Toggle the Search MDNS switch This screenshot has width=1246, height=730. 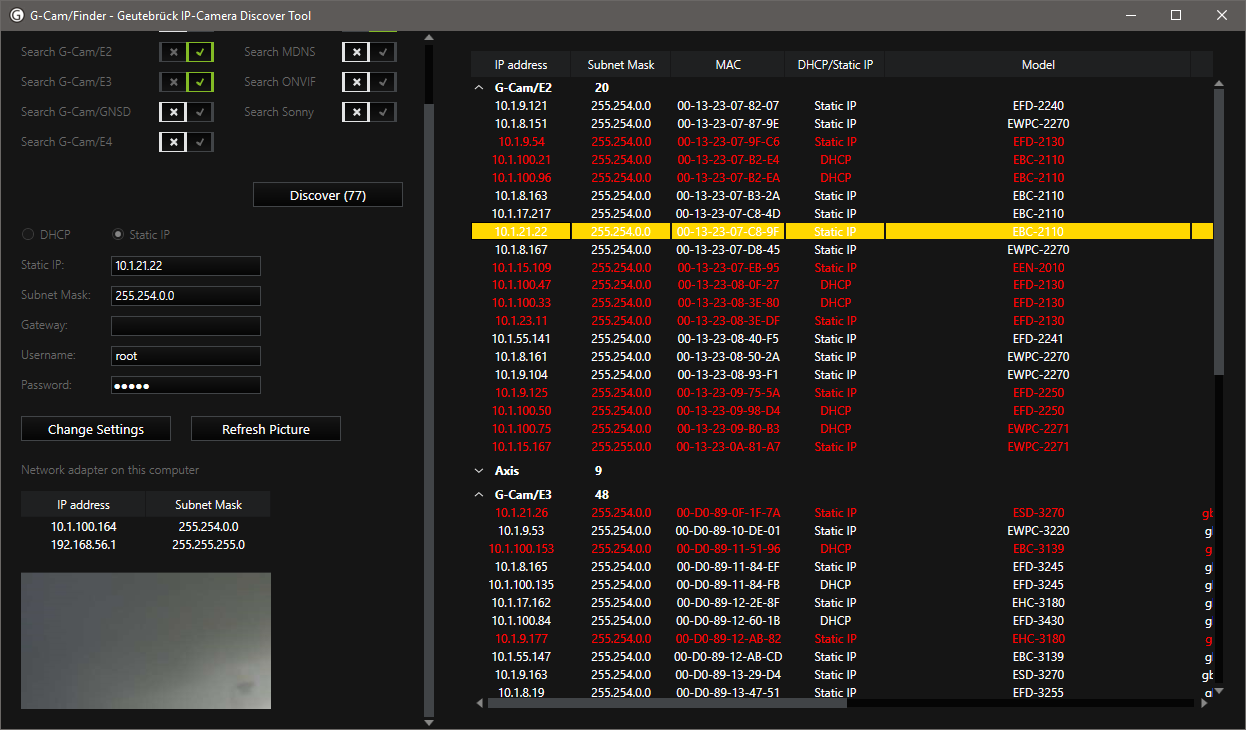pyautogui.click(x=370, y=52)
